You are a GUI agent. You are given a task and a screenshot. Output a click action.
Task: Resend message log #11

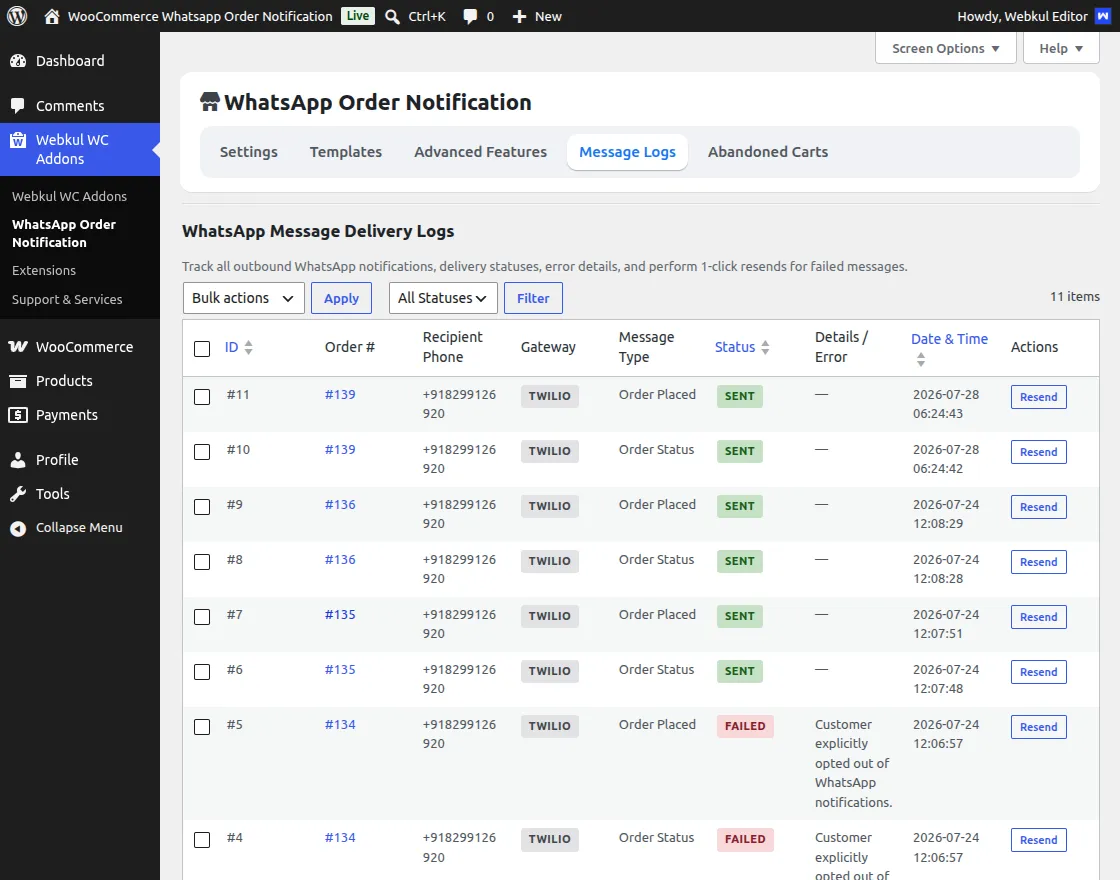[x=1039, y=397]
